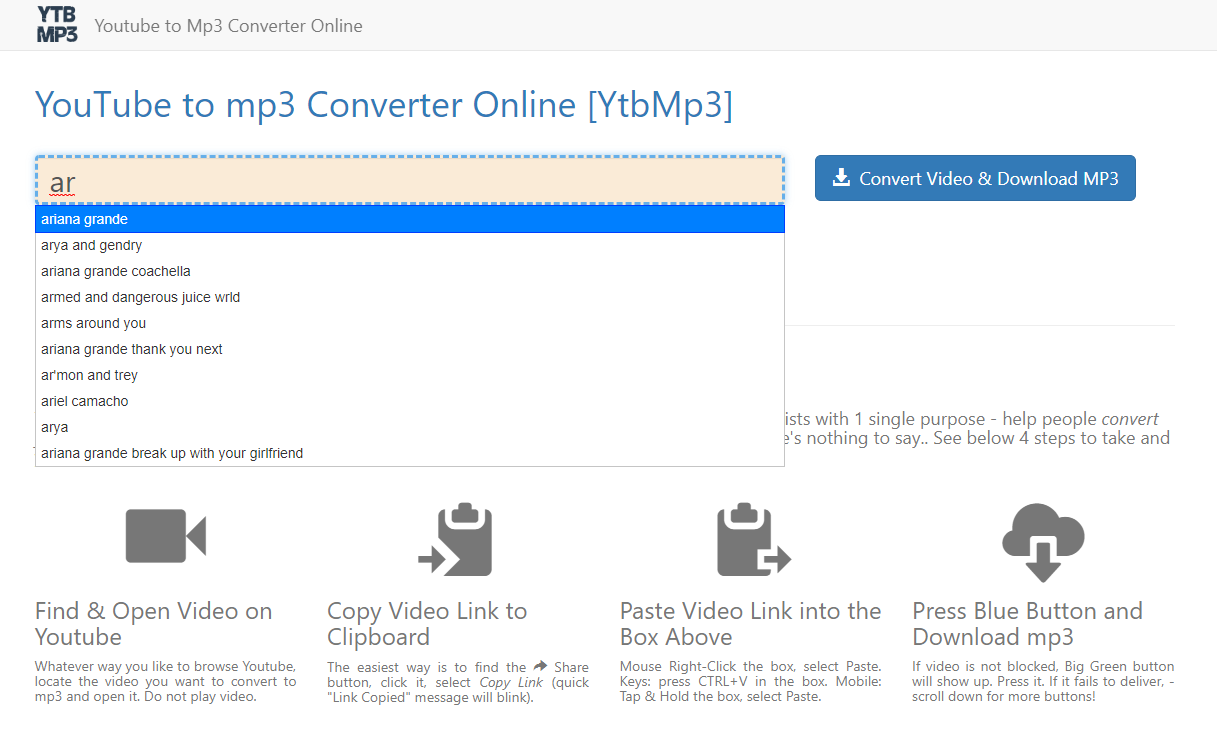
Task: Click the Share arrow icon in step text
Action: coord(540,666)
